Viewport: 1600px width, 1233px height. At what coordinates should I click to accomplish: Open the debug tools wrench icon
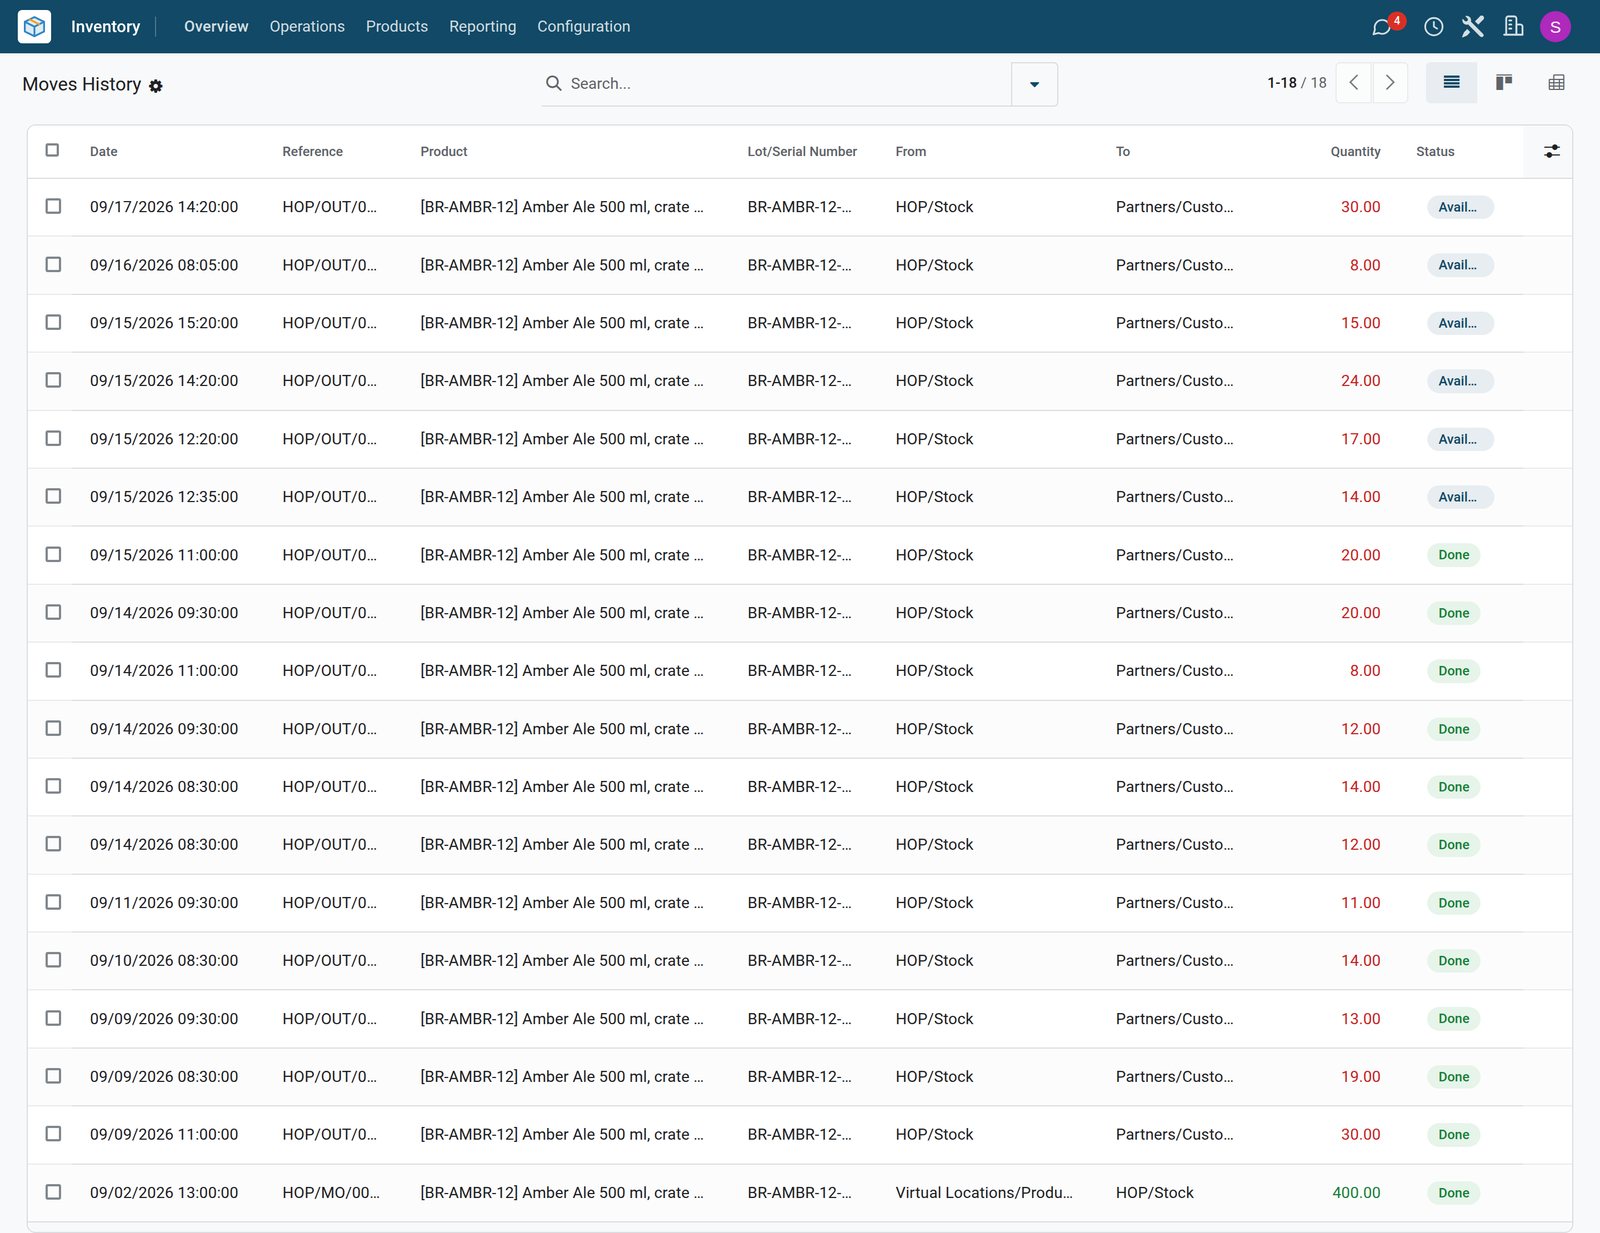click(x=1472, y=26)
